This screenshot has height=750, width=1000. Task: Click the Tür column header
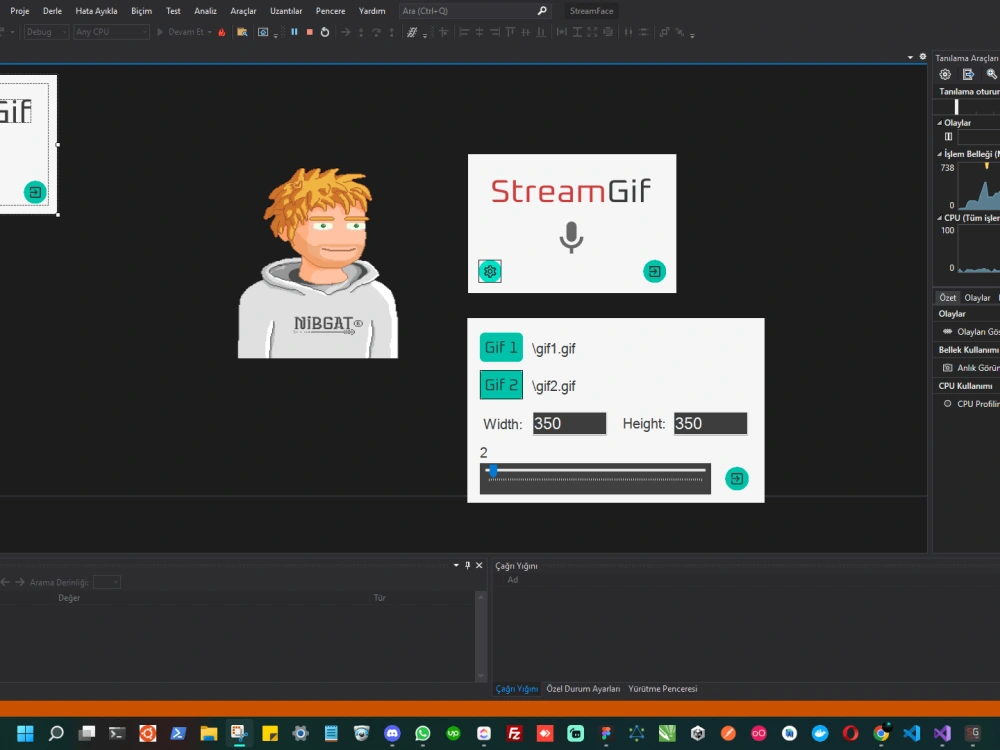pos(379,598)
